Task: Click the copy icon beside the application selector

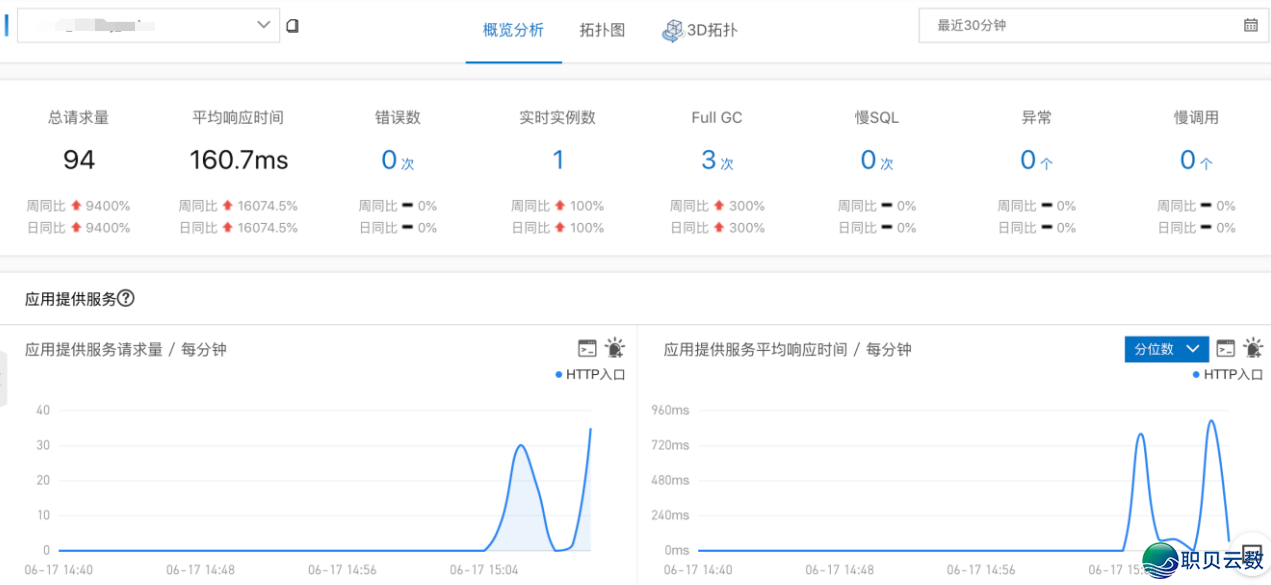Action: coord(293,26)
